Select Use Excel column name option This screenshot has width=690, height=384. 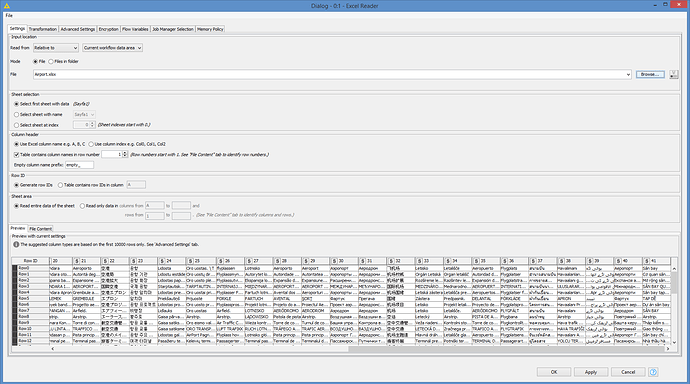(x=16, y=144)
